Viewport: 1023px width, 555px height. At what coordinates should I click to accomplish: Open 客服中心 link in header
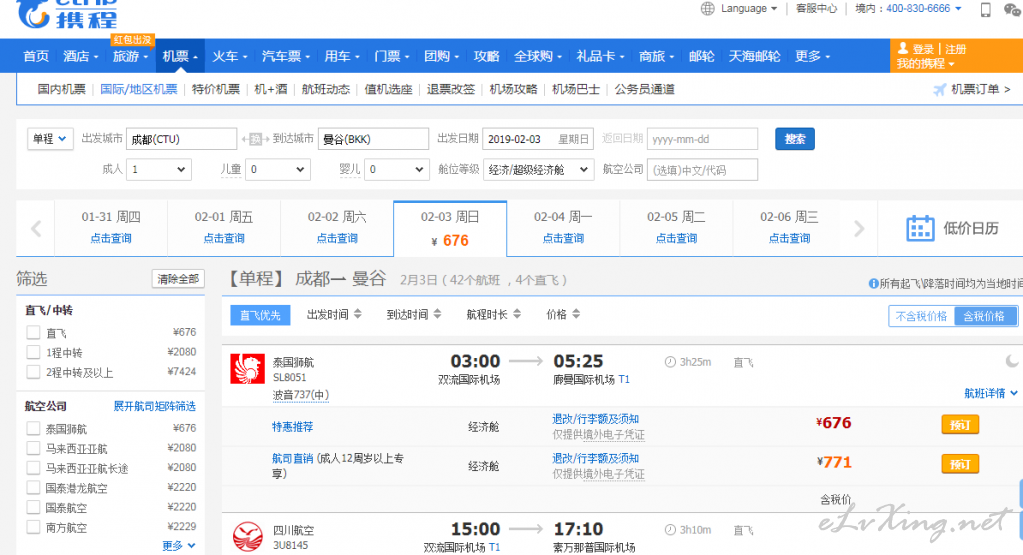(x=816, y=8)
